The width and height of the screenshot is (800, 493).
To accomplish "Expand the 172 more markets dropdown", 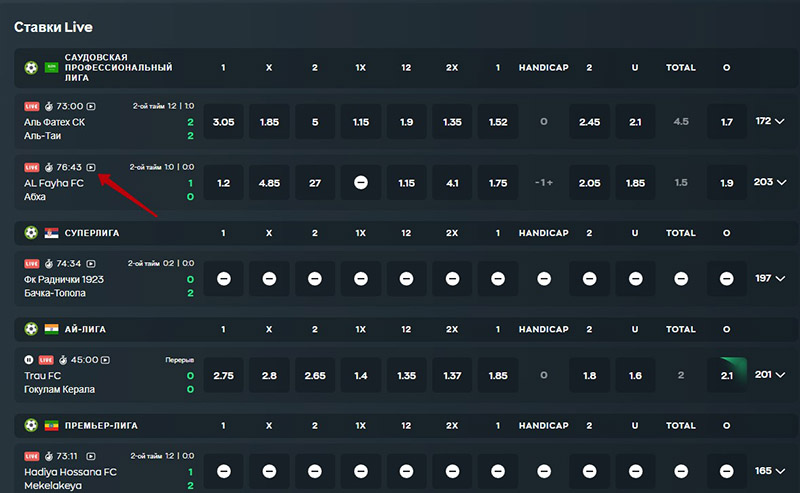I will tap(770, 121).
